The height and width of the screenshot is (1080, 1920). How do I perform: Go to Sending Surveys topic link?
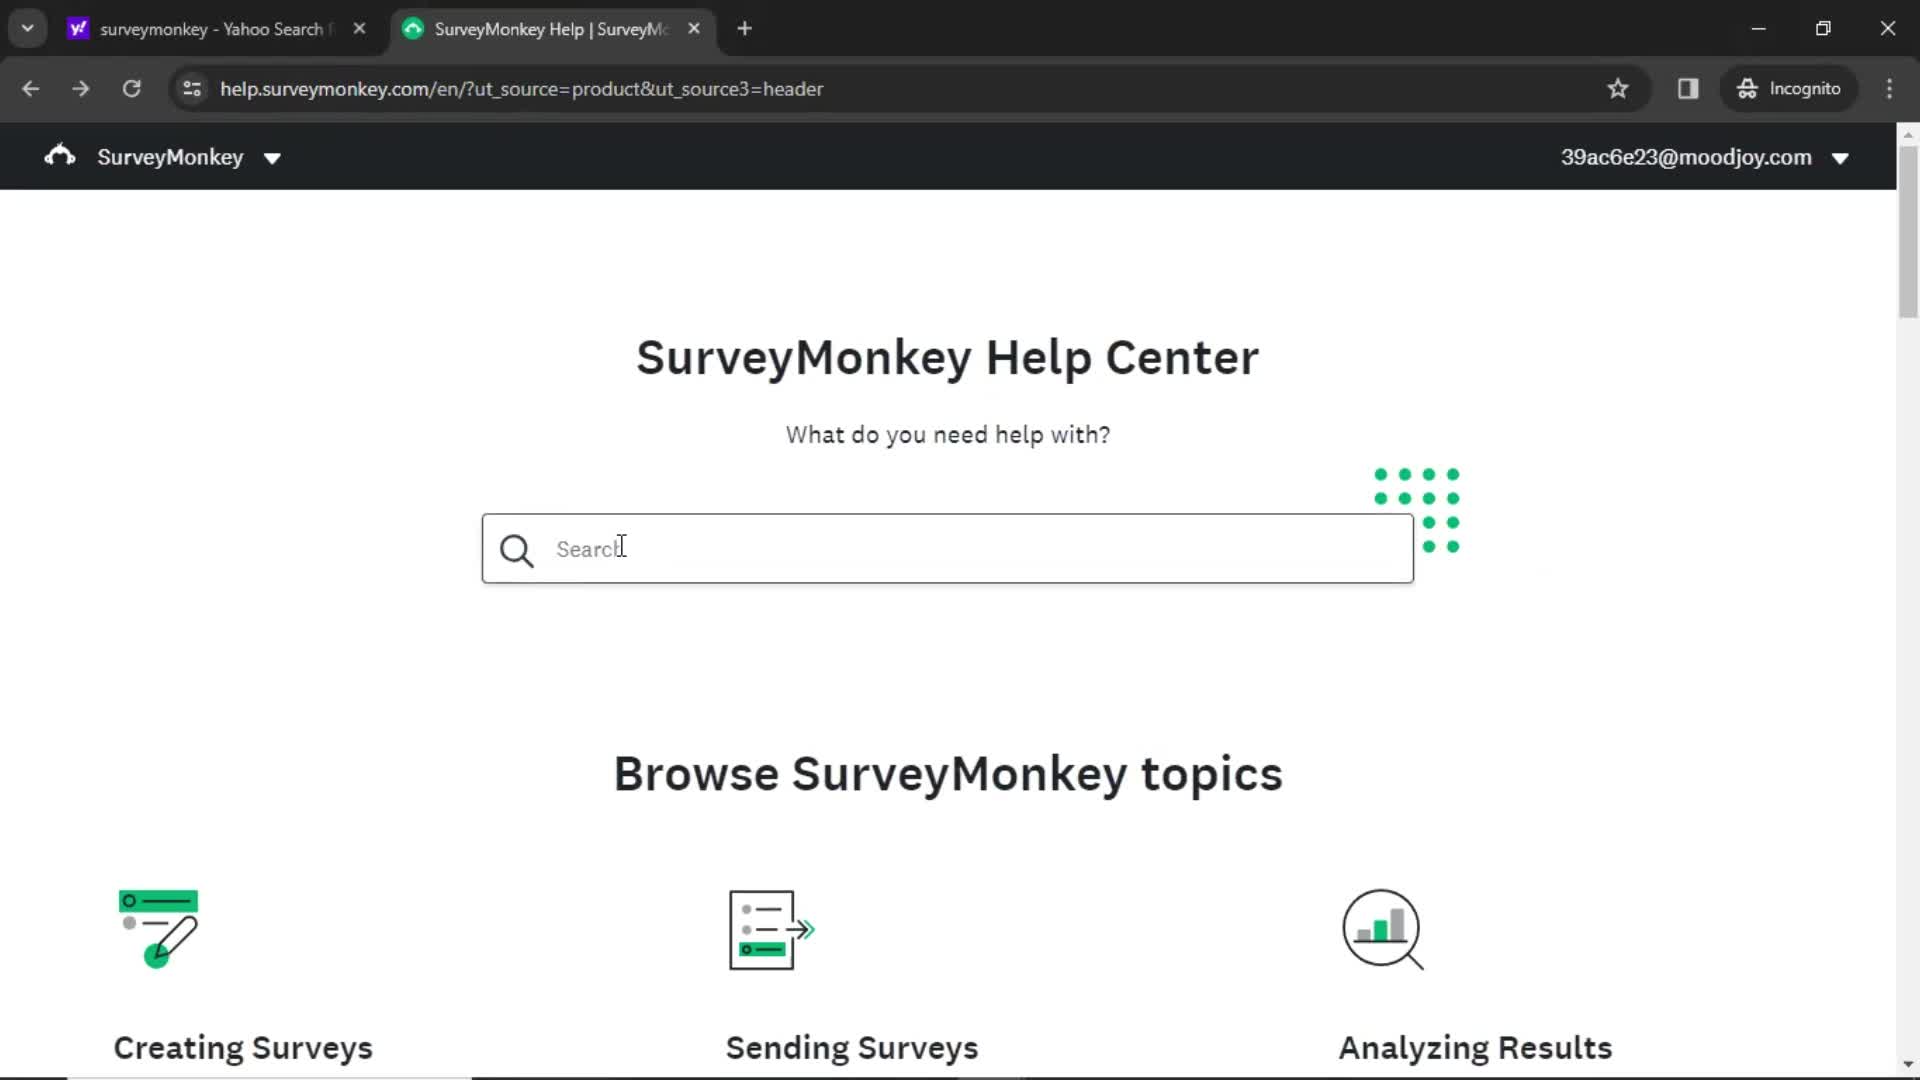tap(852, 1047)
